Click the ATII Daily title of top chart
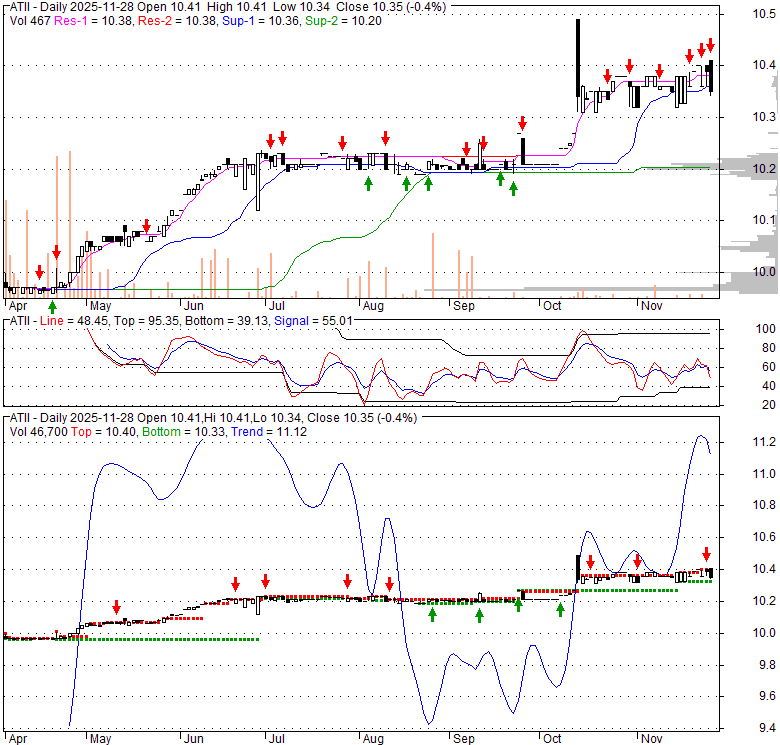The image size is (780, 745). (70, 6)
